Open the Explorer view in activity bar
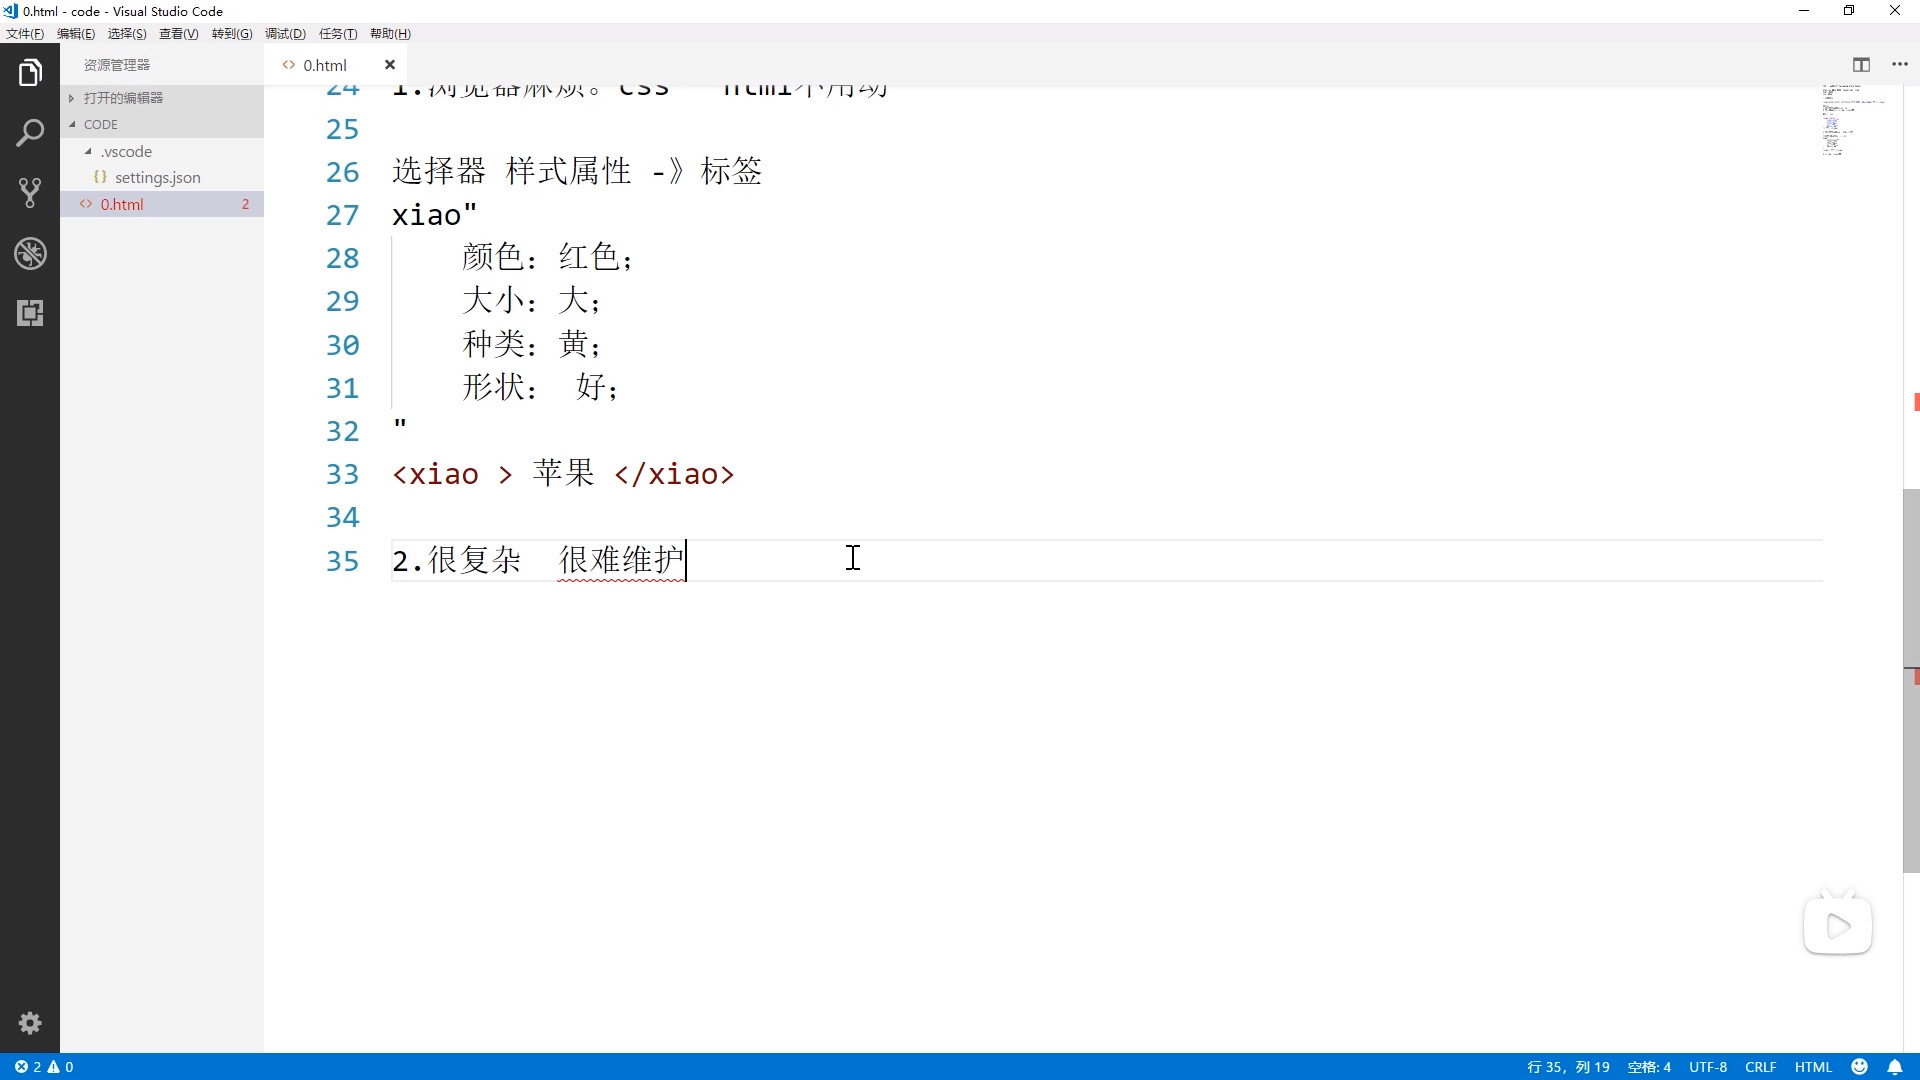1920x1080 pixels. pyautogui.click(x=30, y=73)
